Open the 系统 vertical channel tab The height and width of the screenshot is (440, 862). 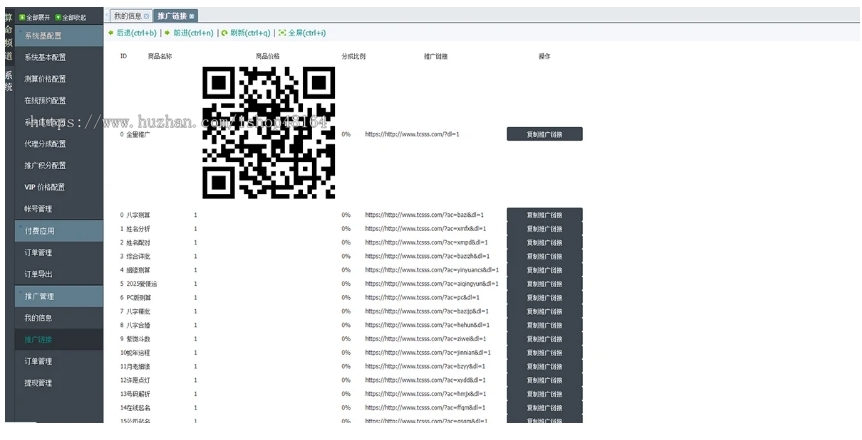[8, 81]
